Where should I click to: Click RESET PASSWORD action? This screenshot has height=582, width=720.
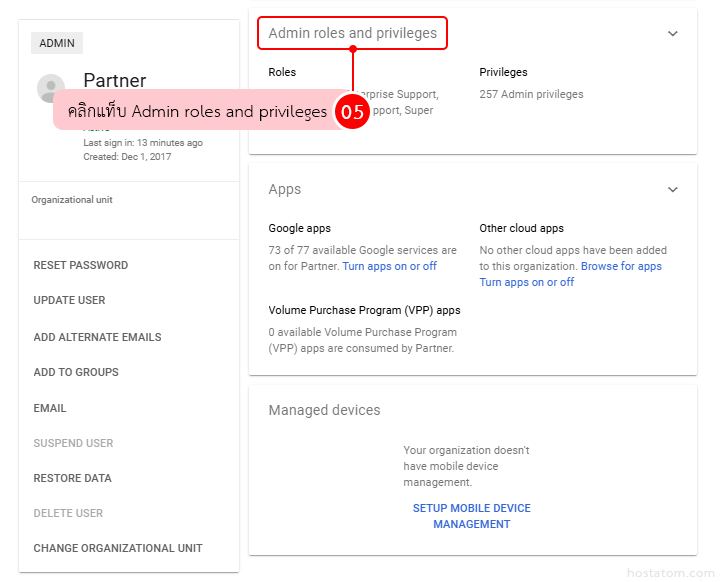(81, 265)
